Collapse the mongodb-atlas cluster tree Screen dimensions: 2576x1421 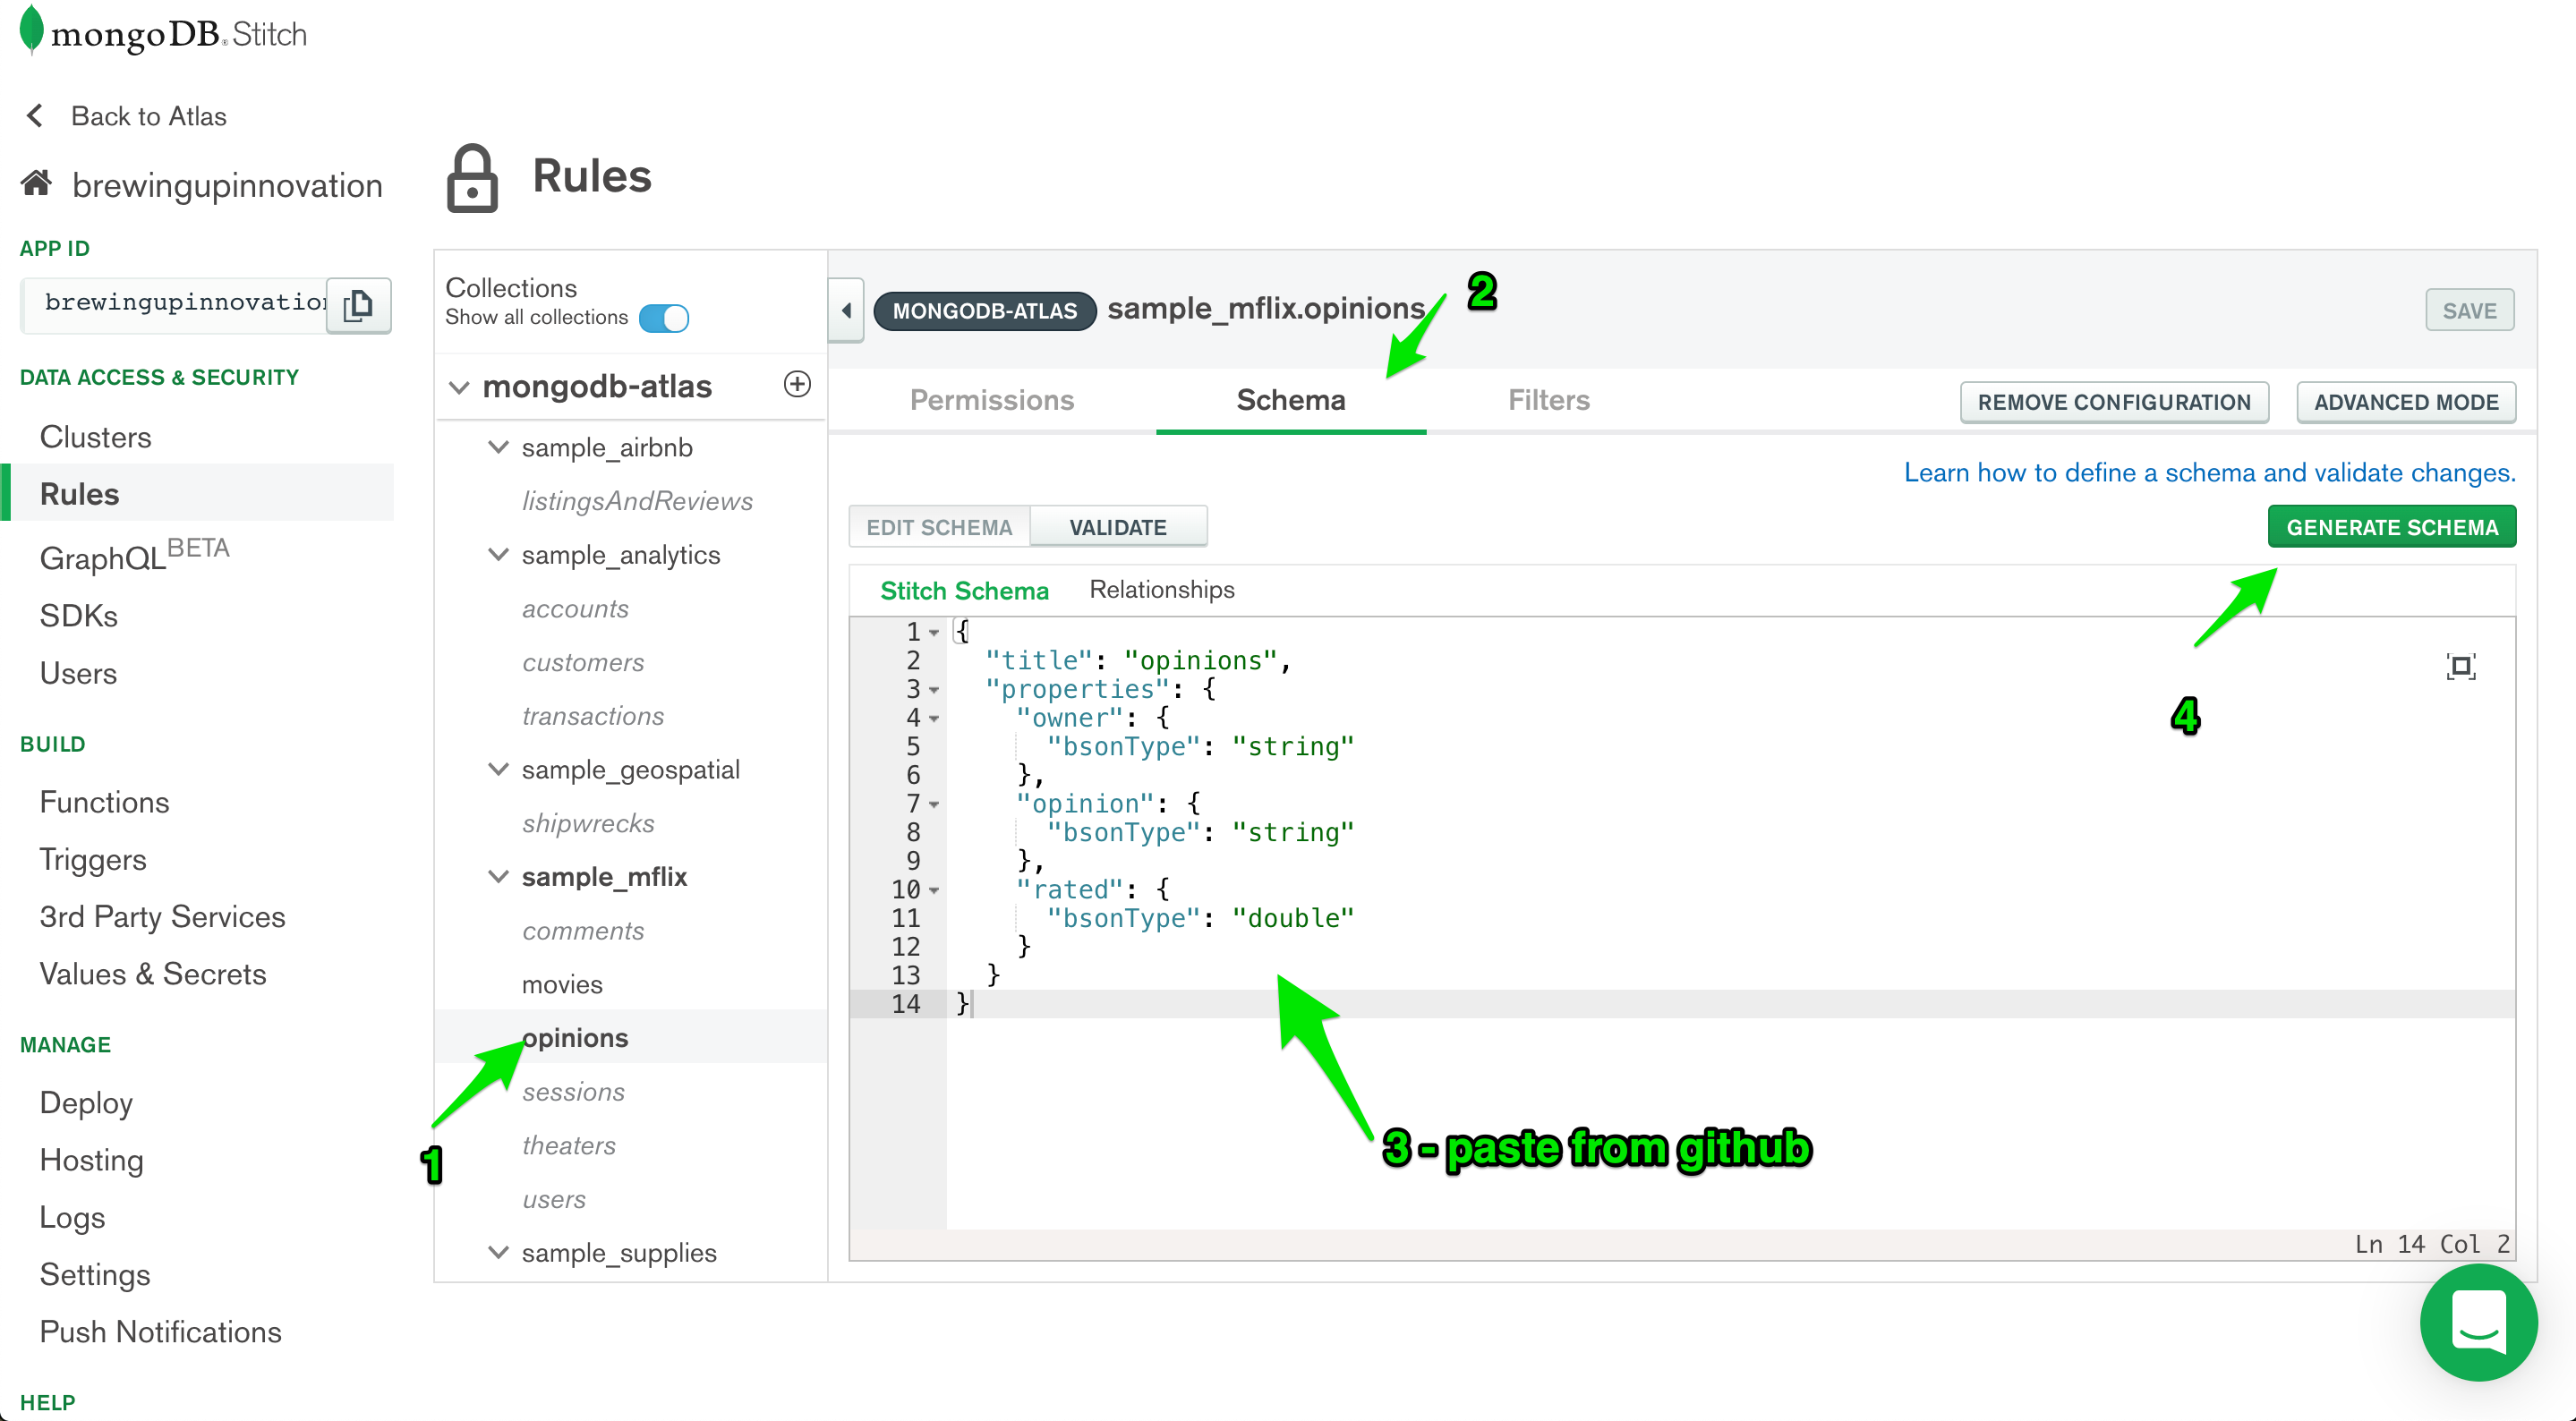click(459, 387)
